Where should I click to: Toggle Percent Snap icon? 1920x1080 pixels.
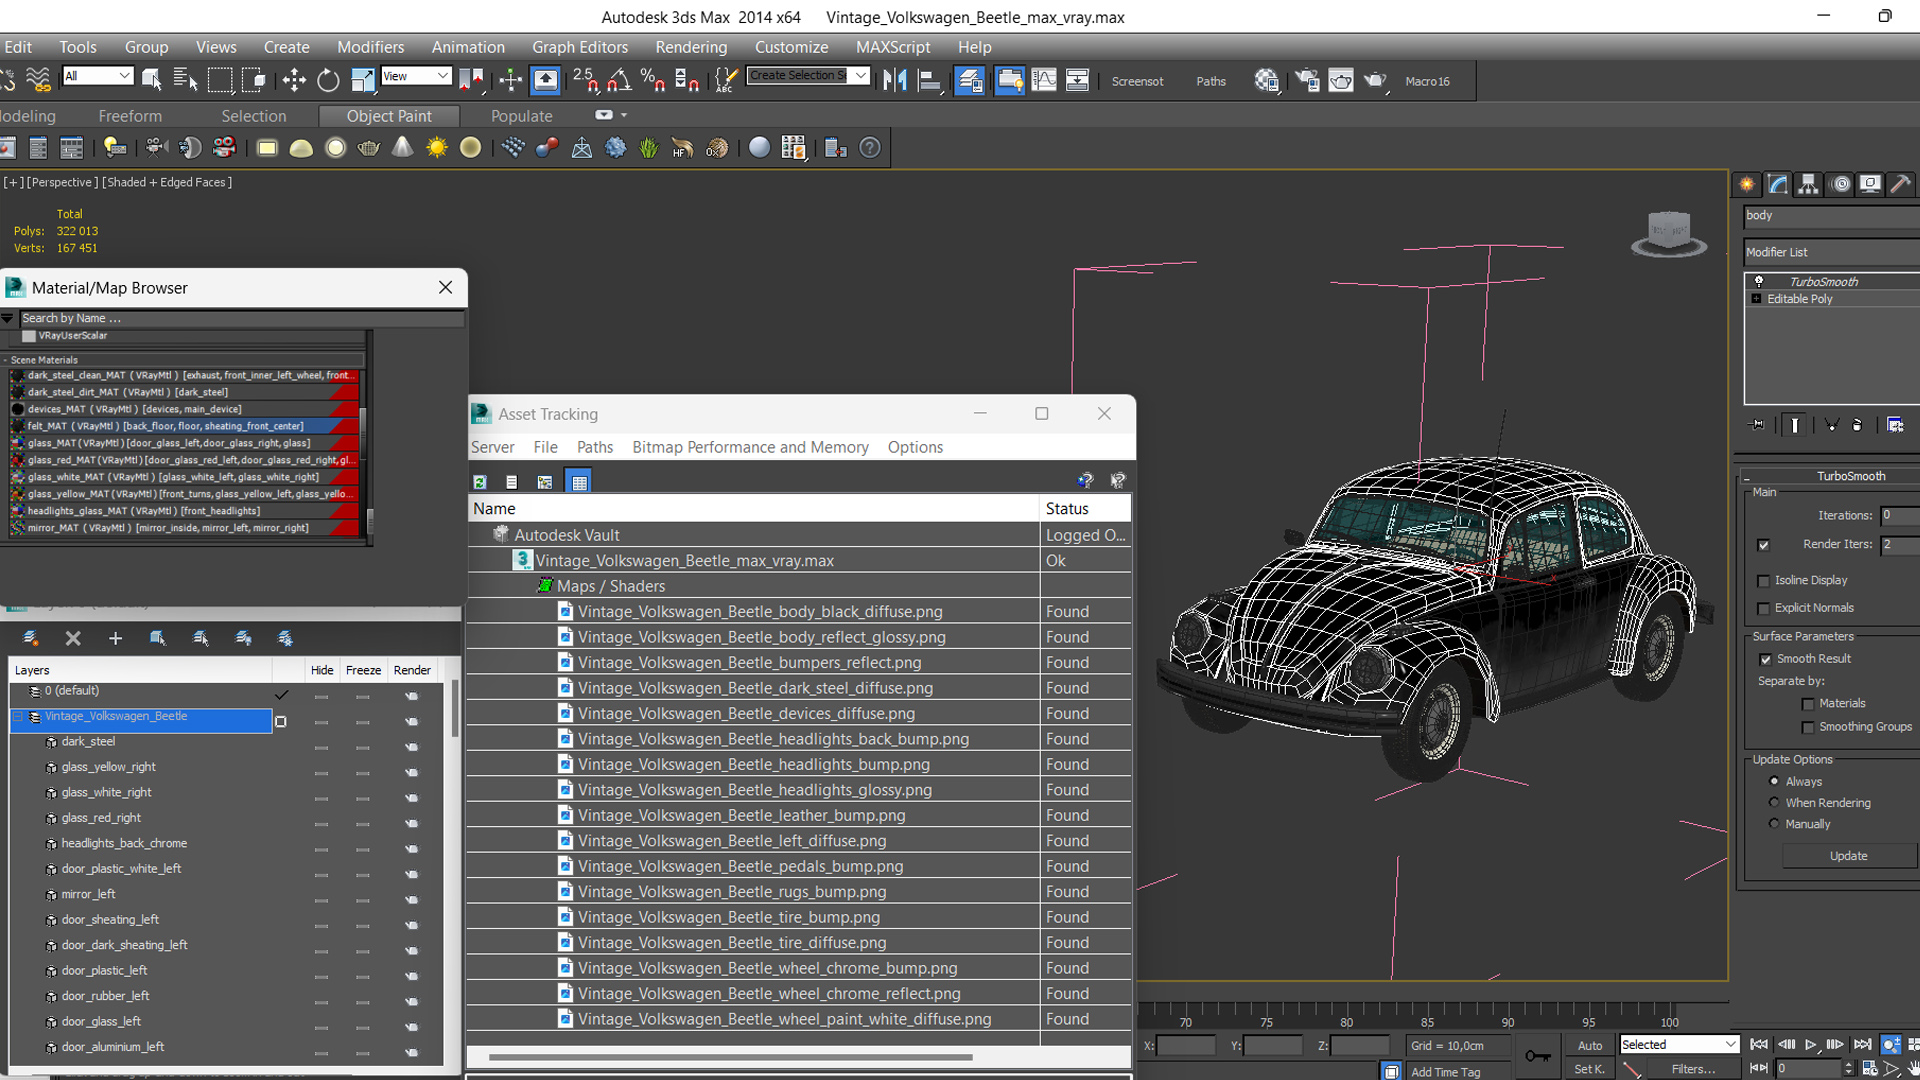(652, 80)
